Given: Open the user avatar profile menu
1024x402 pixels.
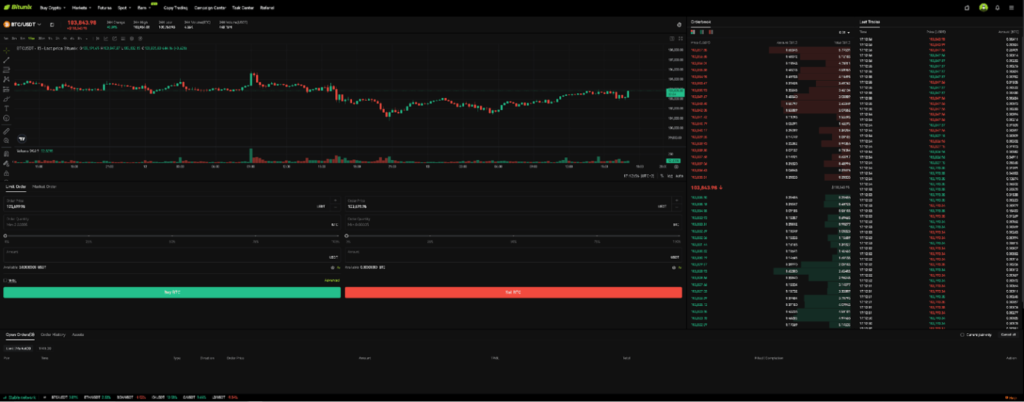Looking at the screenshot, I should pos(983,8).
